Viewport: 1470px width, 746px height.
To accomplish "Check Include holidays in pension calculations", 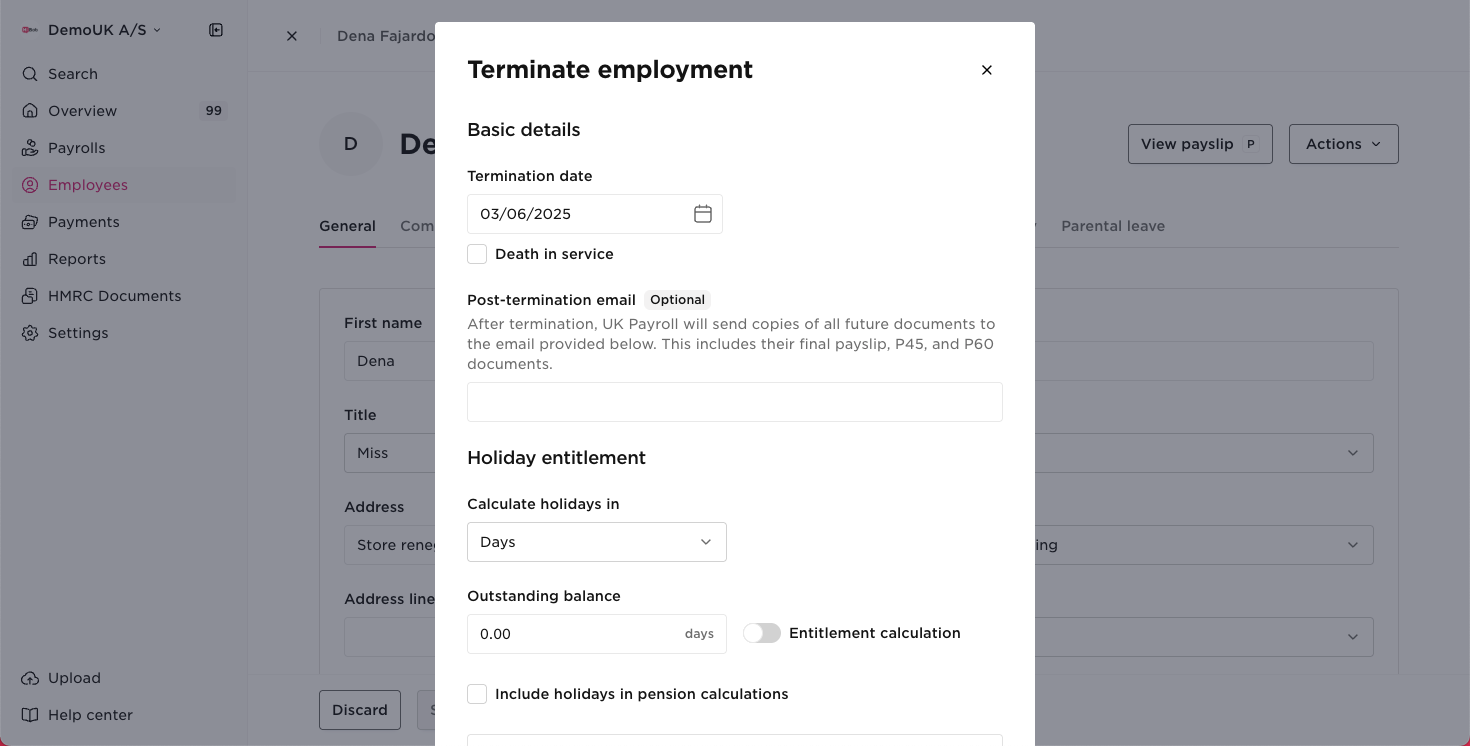I will coord(477,693).
